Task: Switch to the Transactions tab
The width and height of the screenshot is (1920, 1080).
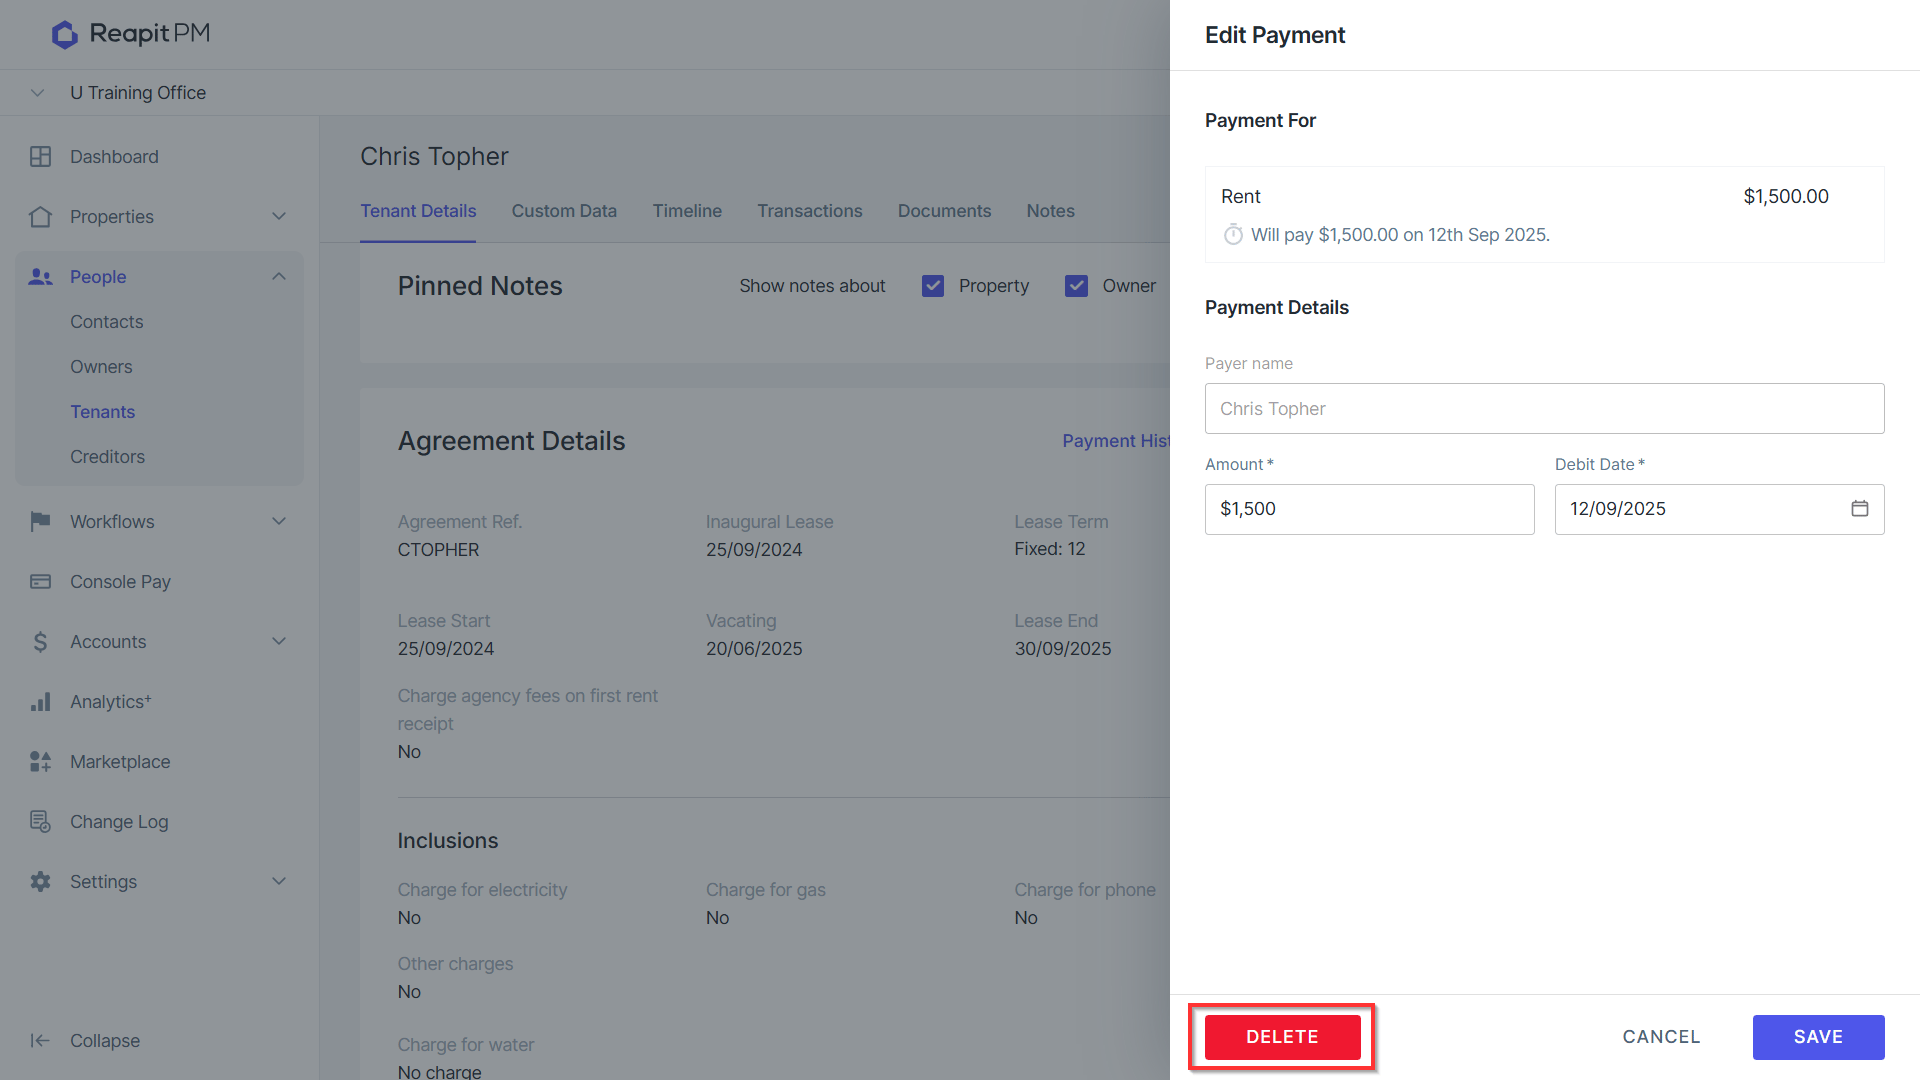Action: point(810,211)
